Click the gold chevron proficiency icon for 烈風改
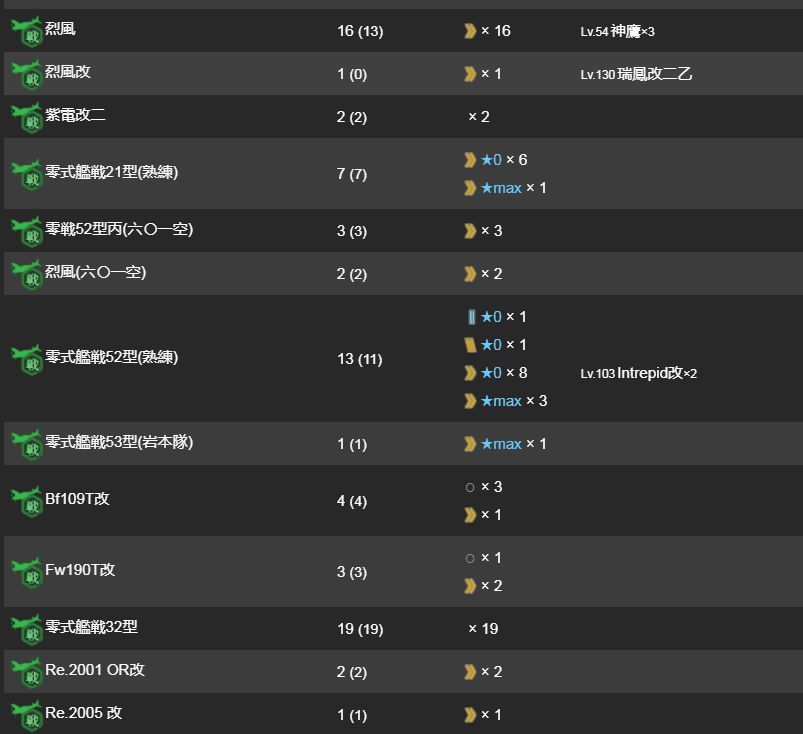 470,74
